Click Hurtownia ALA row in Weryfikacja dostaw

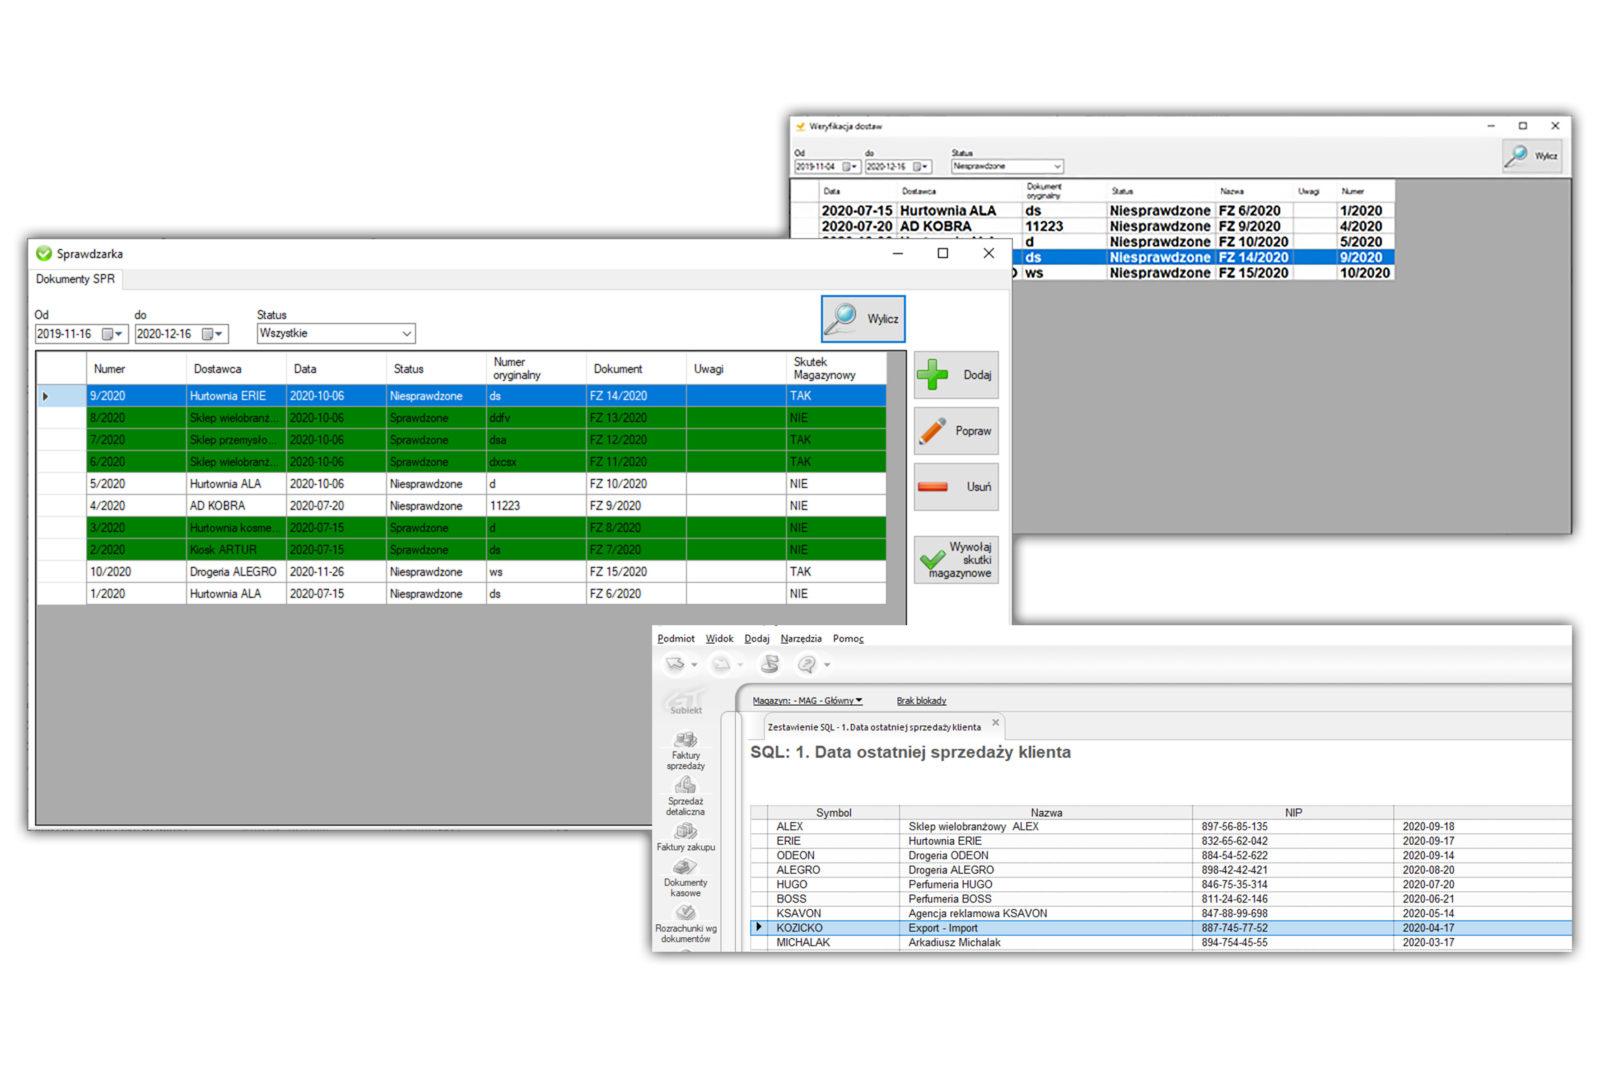click(x=1092, y=211)
